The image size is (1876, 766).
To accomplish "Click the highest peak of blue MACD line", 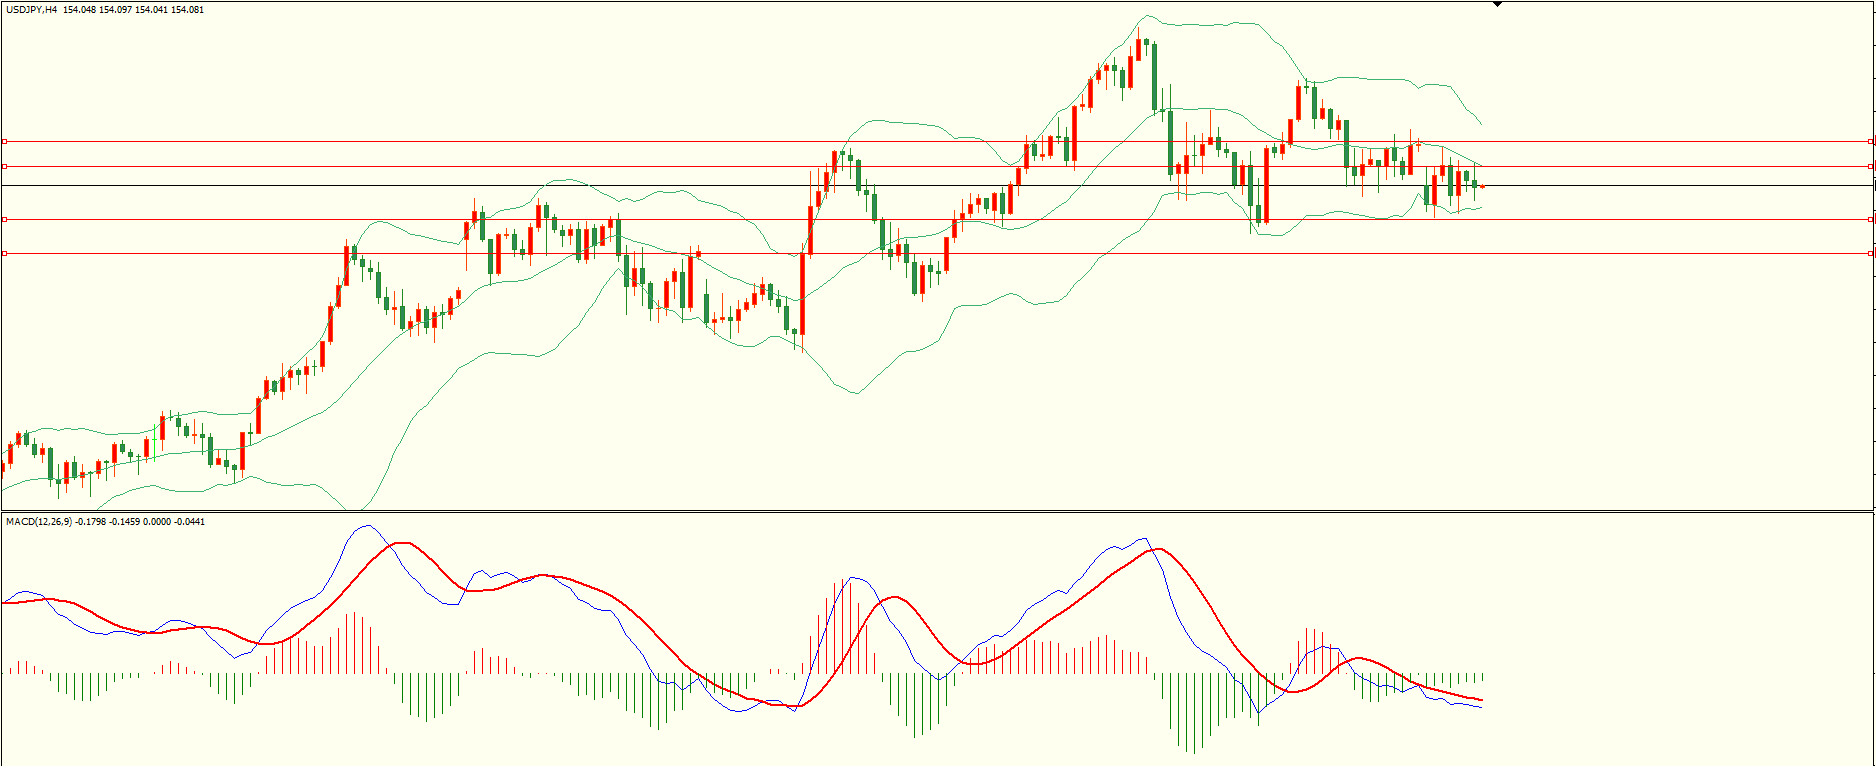I will pyautogui.click(x=367, y=526).
